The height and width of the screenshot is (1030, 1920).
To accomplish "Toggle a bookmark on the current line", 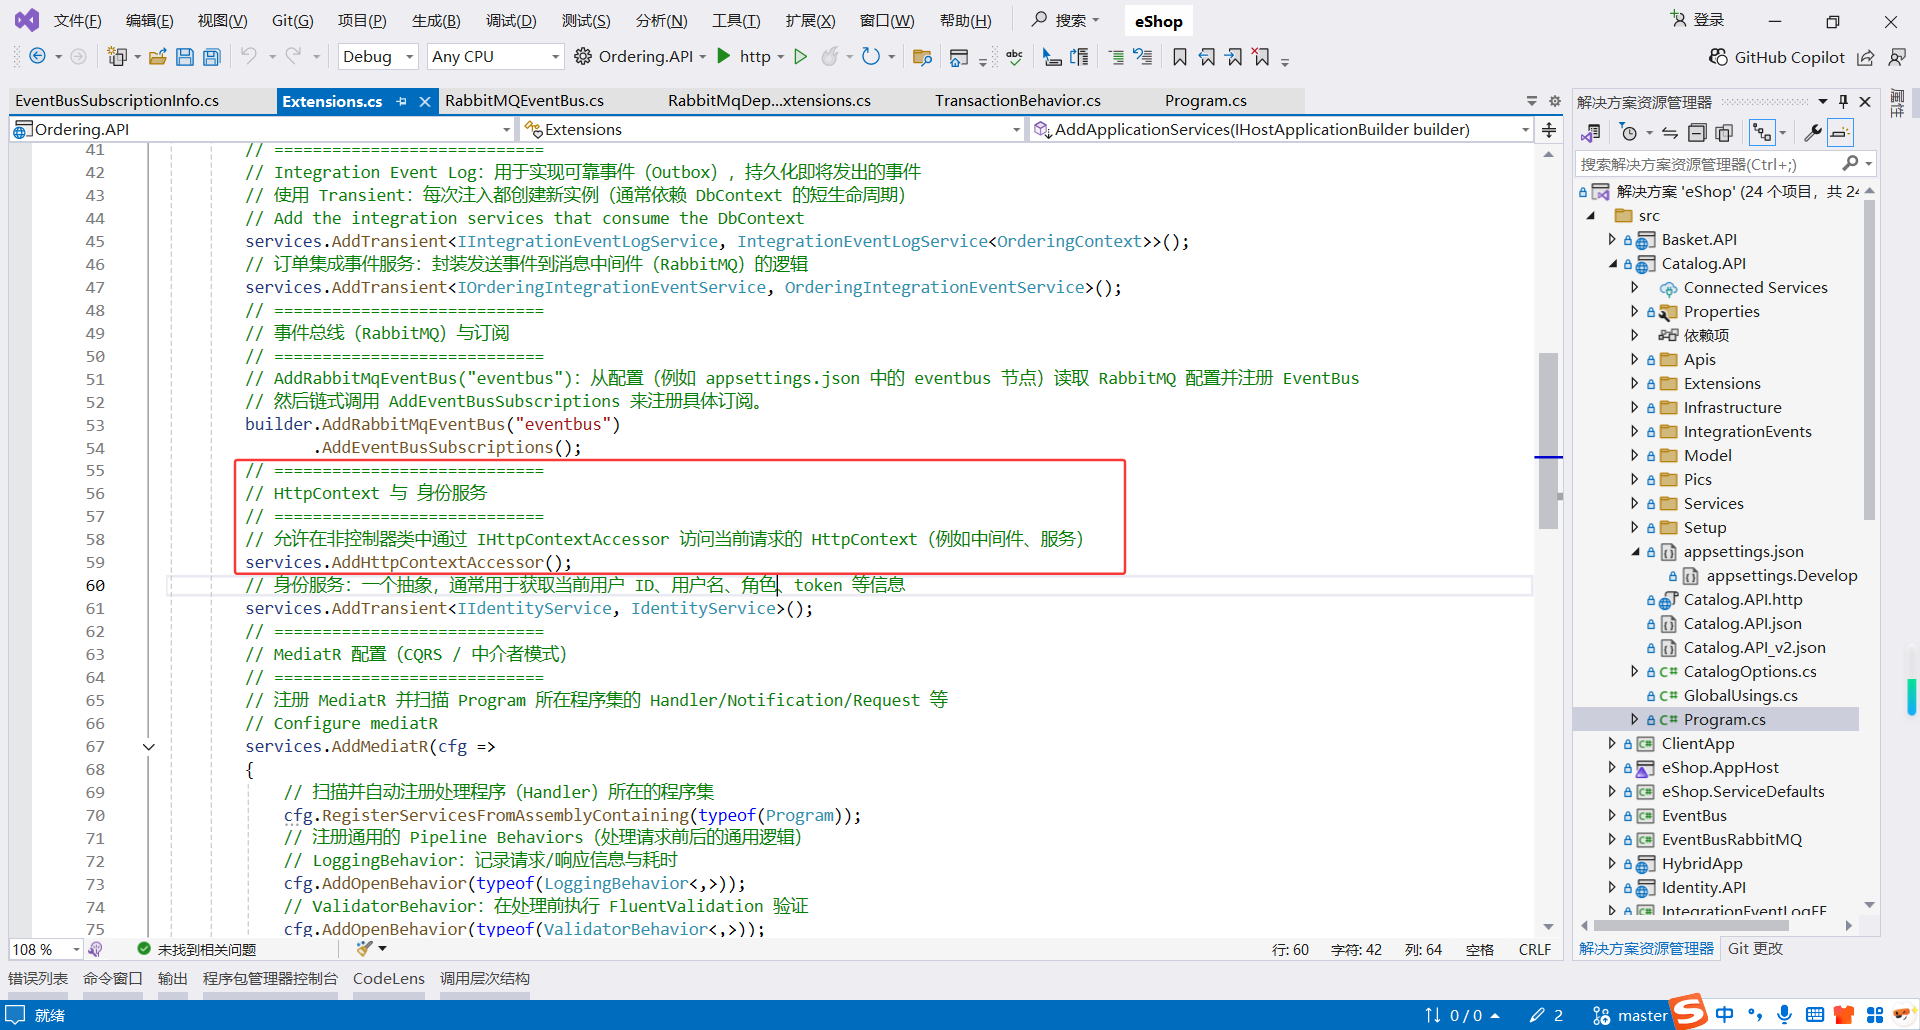I will (1179, 56).
